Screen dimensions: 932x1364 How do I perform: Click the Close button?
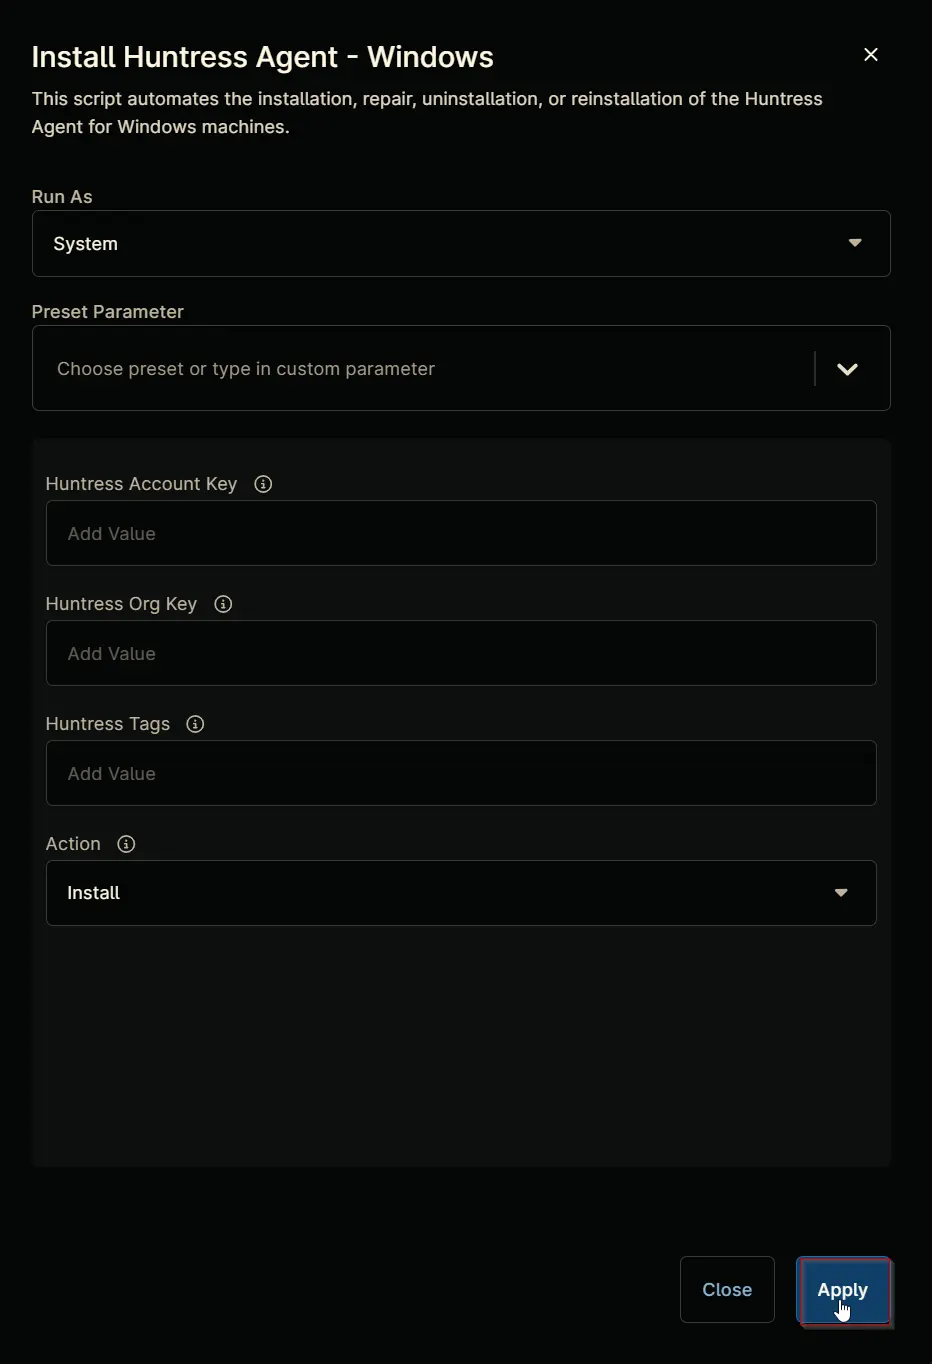pos(727,1290)
